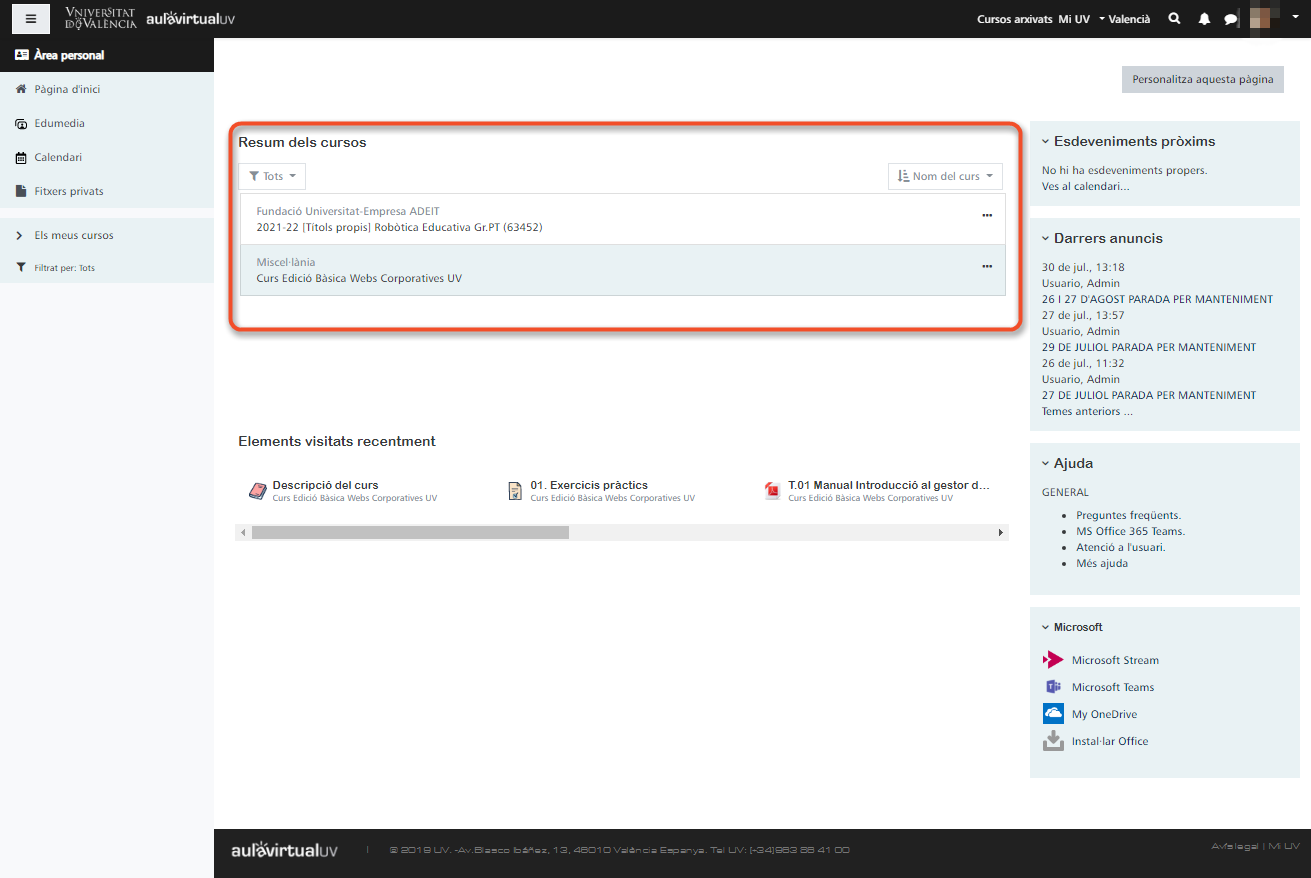The image size is (1311, 878).
Task: Click the My OneDrive cloud icon
Action: [x=1053, y=714]
